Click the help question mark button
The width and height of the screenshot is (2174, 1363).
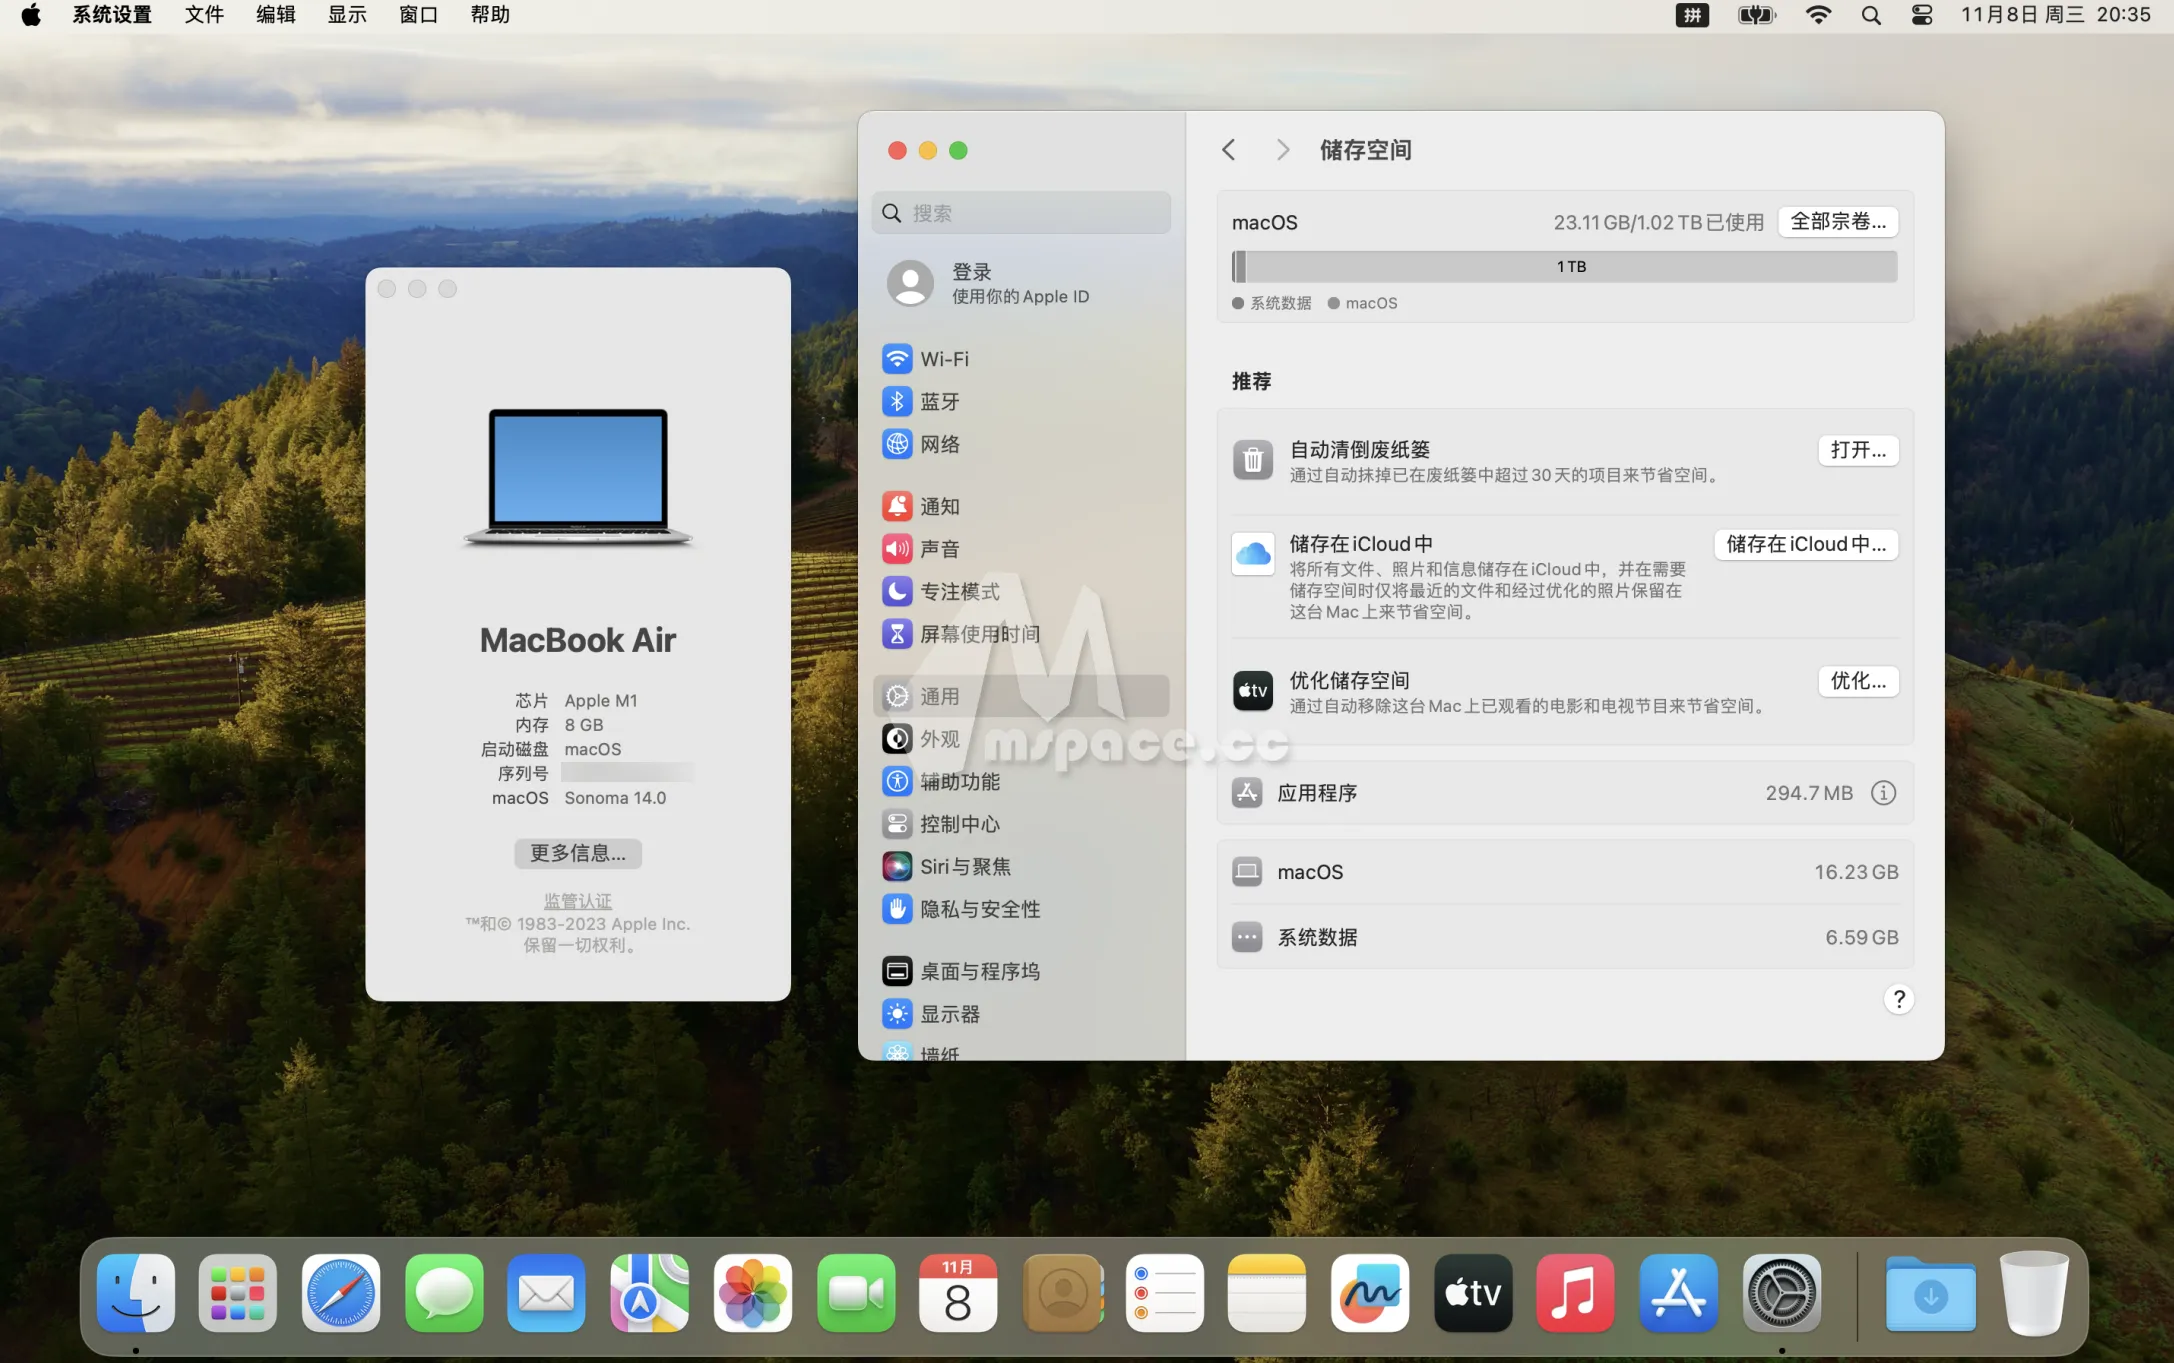[x=1898, y=999]
